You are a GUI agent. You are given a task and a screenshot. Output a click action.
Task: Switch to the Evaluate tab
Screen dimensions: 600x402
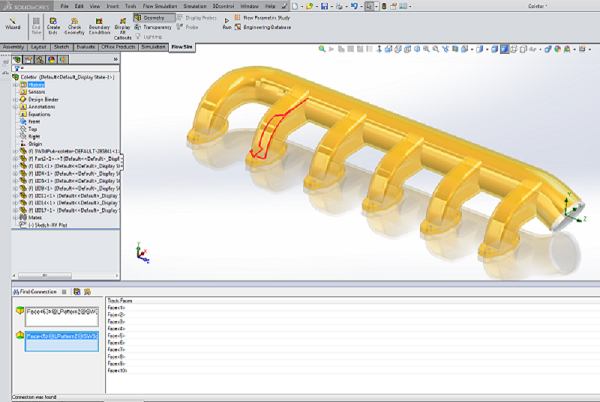pyautogui.click(x=84, y=46)
